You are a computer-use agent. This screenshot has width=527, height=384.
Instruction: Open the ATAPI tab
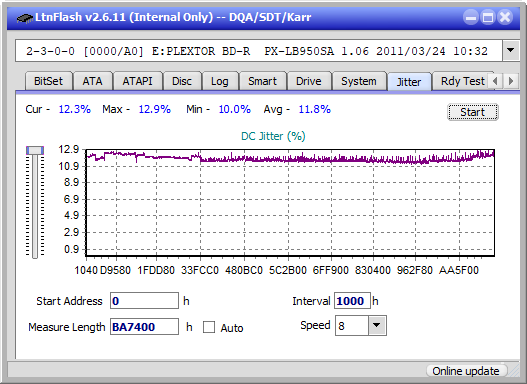137,81
